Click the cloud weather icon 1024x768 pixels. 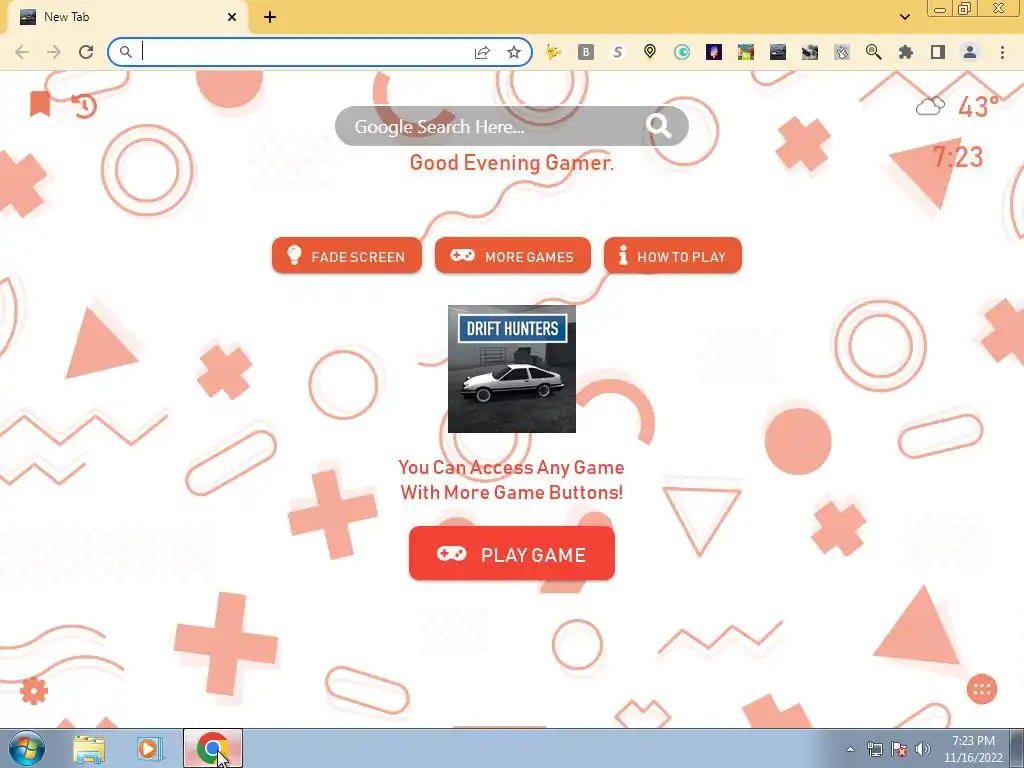point(930,106)
